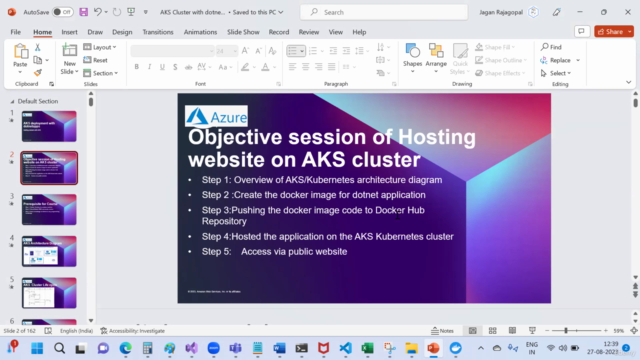
Task: Click the Search box
Action: [384, 12]
